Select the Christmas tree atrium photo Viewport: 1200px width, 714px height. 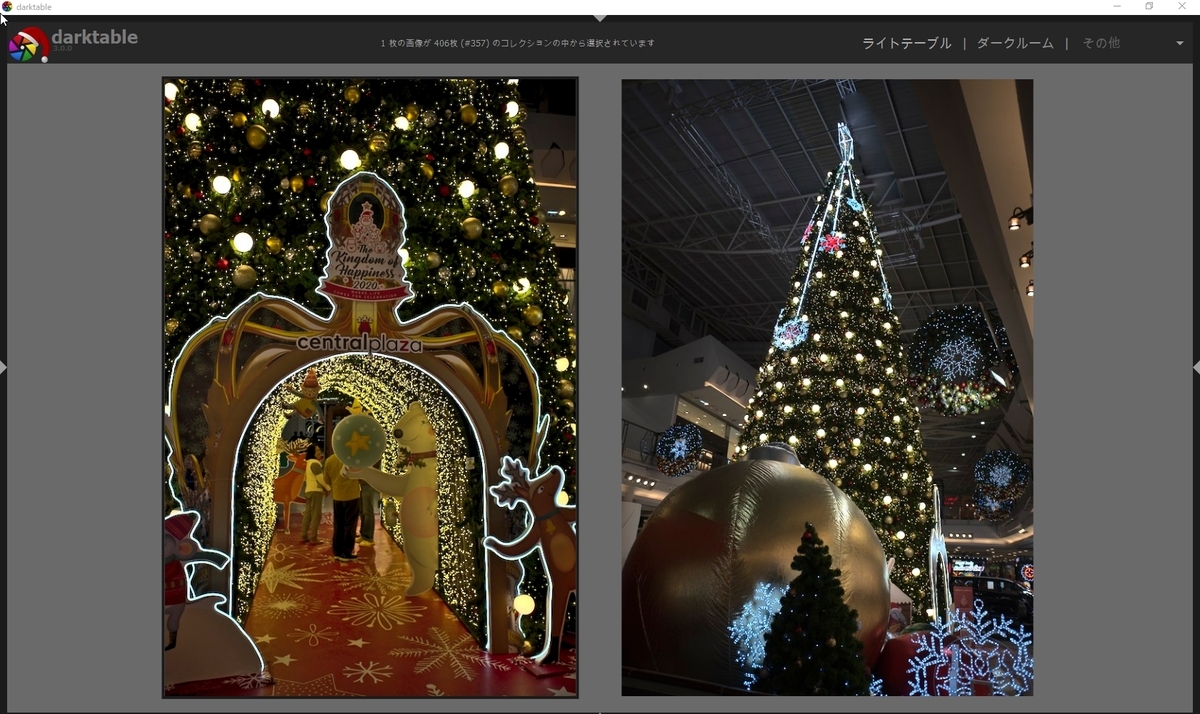(827, 387)
